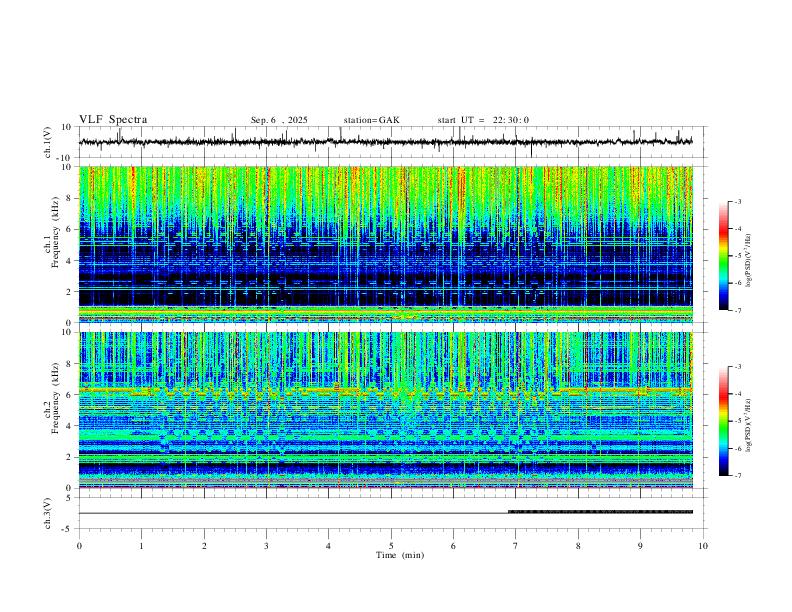792x612 pixels.
Task: Click the ch.2 spectrogram "2" kHz tick
Action: click(x=69, y=457)
